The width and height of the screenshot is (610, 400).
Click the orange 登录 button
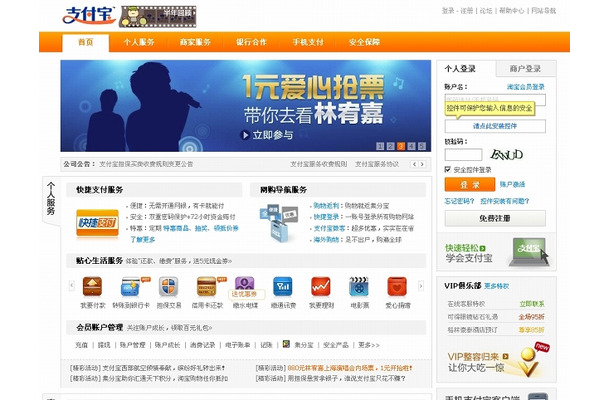pyautogui.click(x=470, y=184)
